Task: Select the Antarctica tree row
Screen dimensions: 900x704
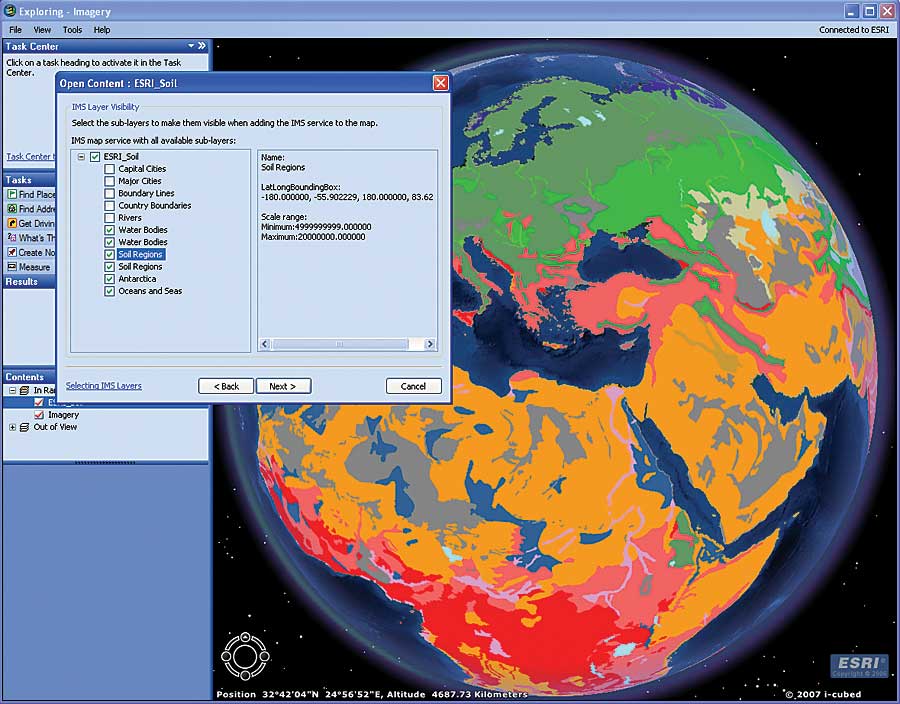Action: click(x=137, y=279)
